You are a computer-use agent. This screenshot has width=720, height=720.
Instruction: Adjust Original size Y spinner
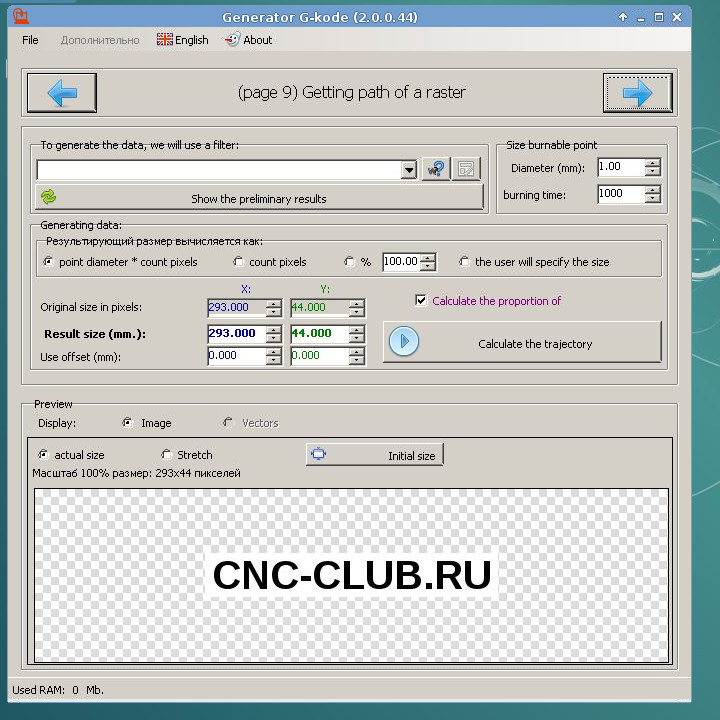(x=357, y=308)
